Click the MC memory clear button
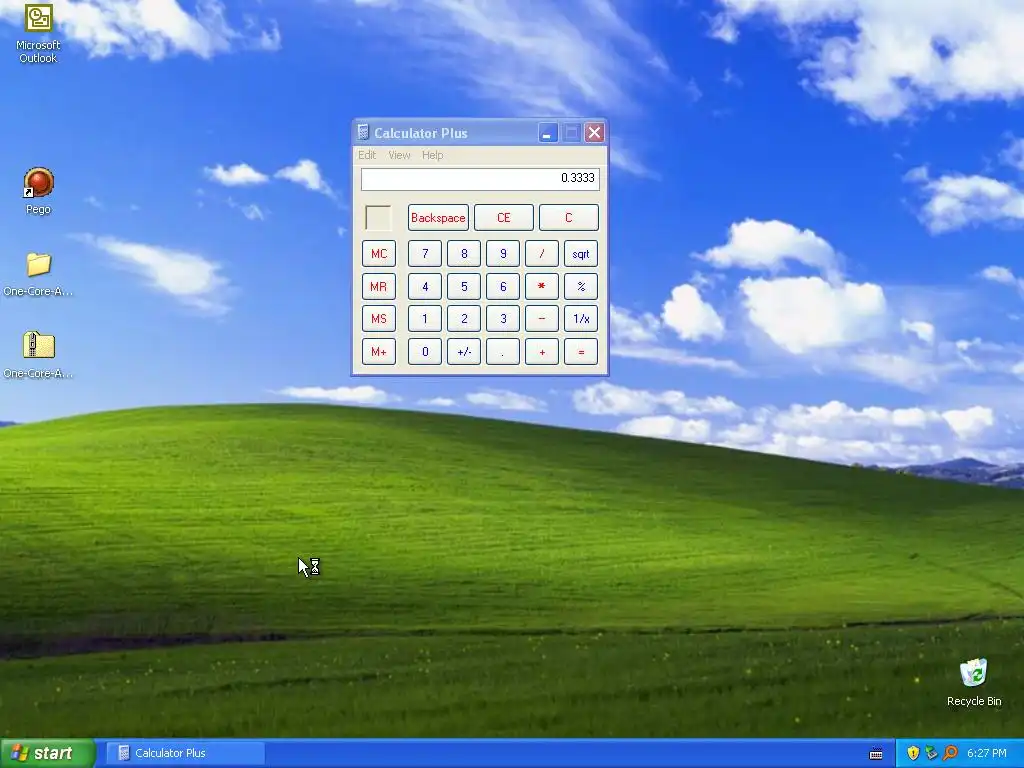Image resolution: width=1024 pixels, height=768 pixels. (x=379, y=253)
